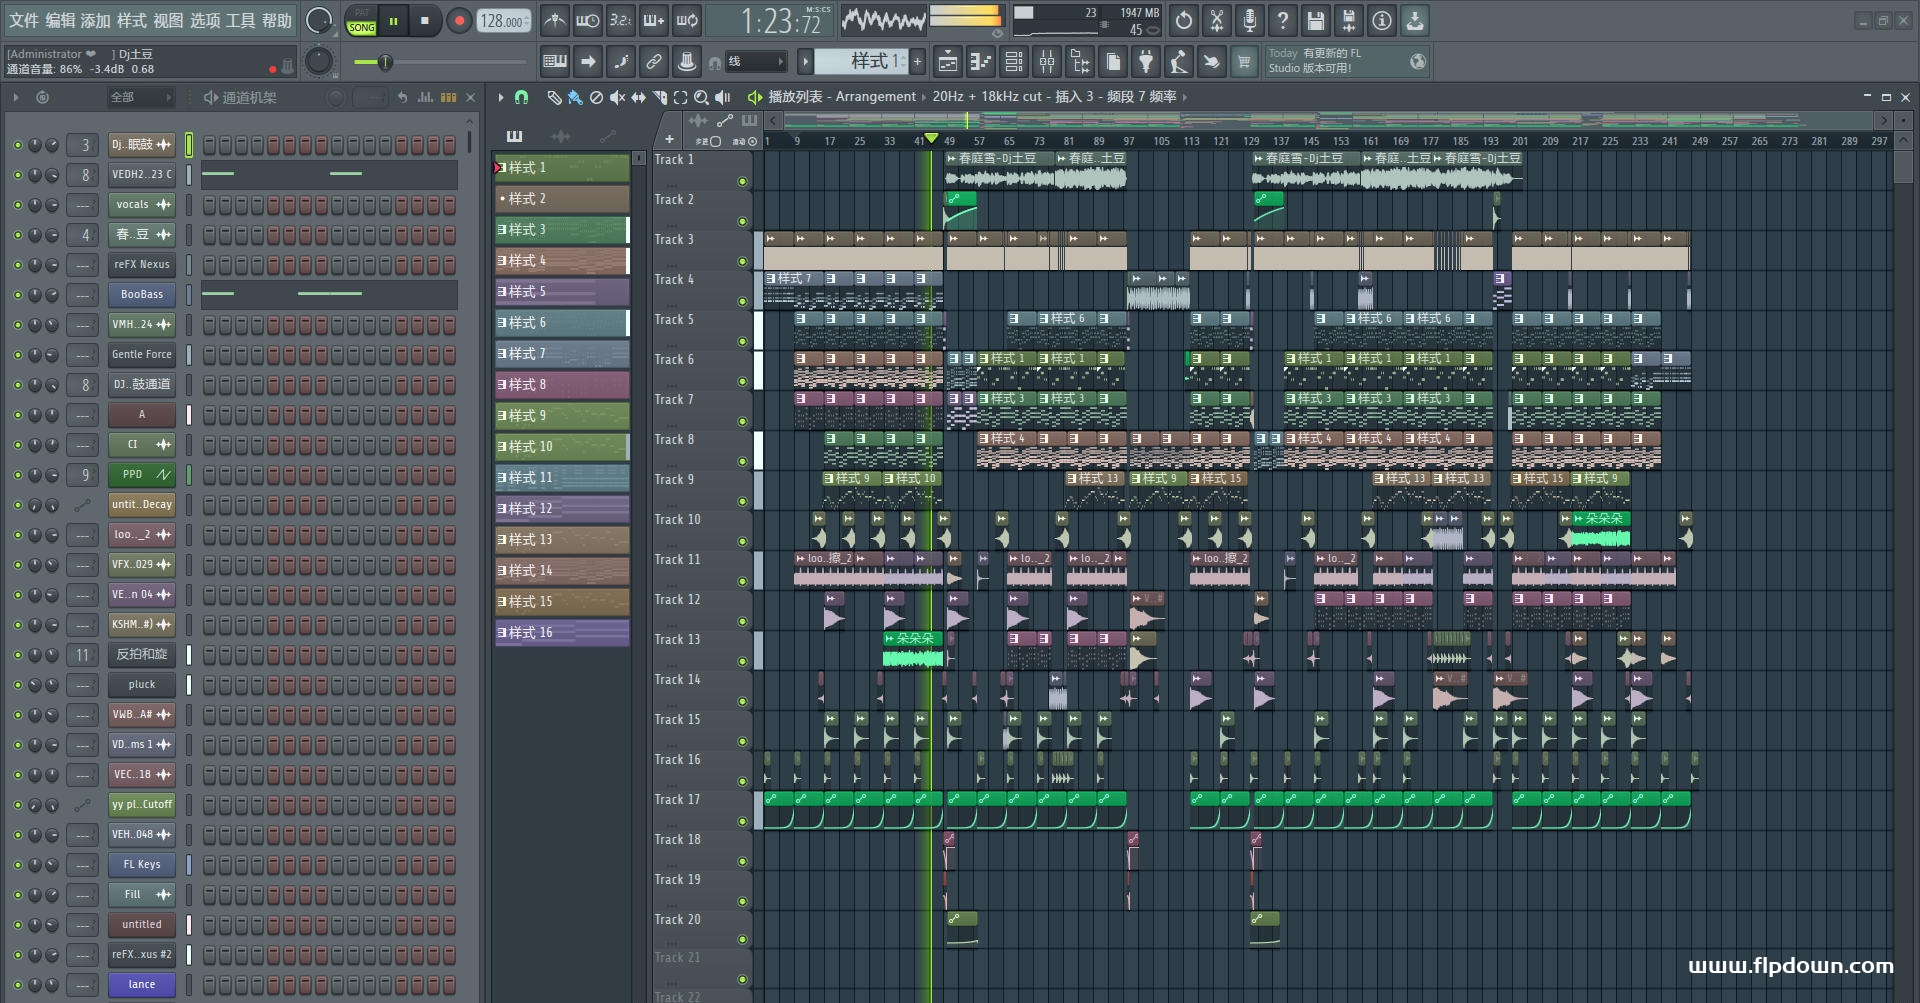The height and width of the screenshot is (1003, 1920).
Task: Select pattern 样式 10 in the picker
Action: tap(562, 447)
